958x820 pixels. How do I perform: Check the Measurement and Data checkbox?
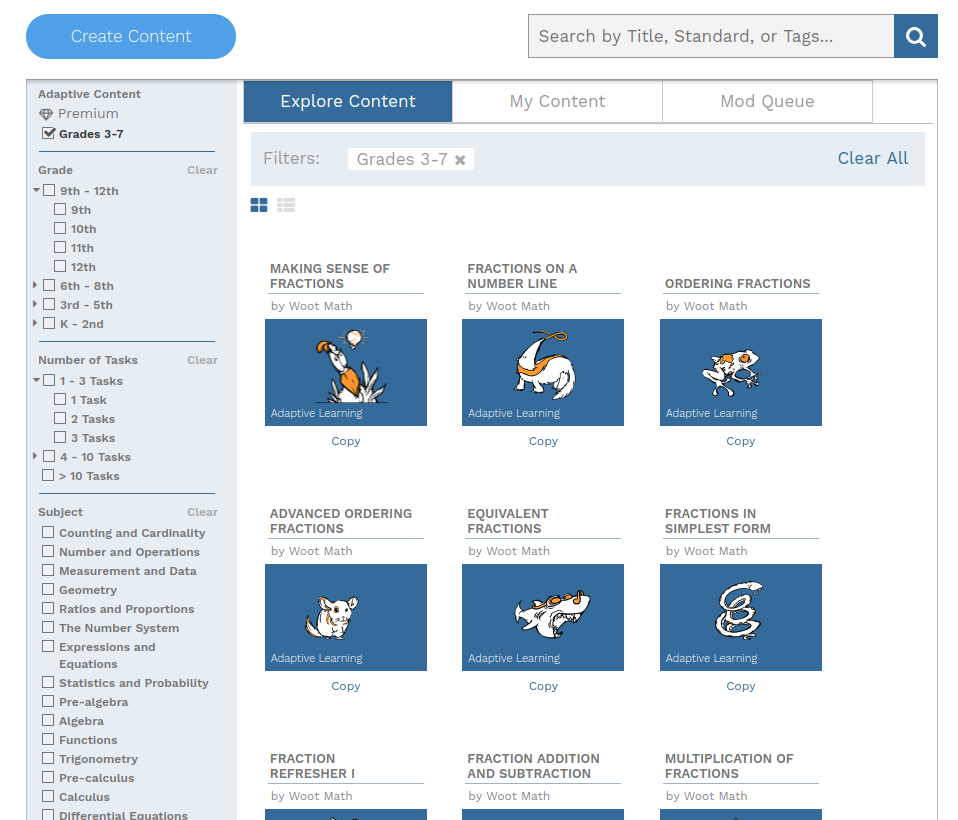pyautogui.click(x=48, y=570)
